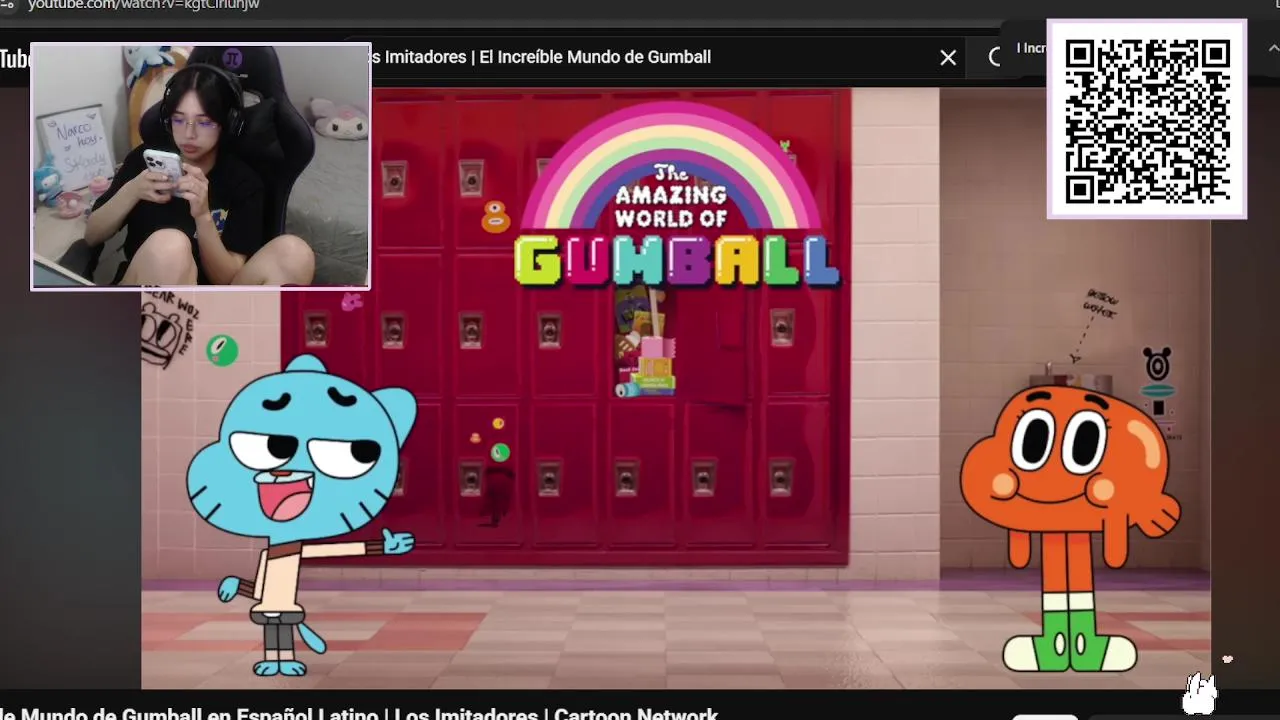
Task: Click the streamer webcam overlay
Action: (x=200, y=166)
